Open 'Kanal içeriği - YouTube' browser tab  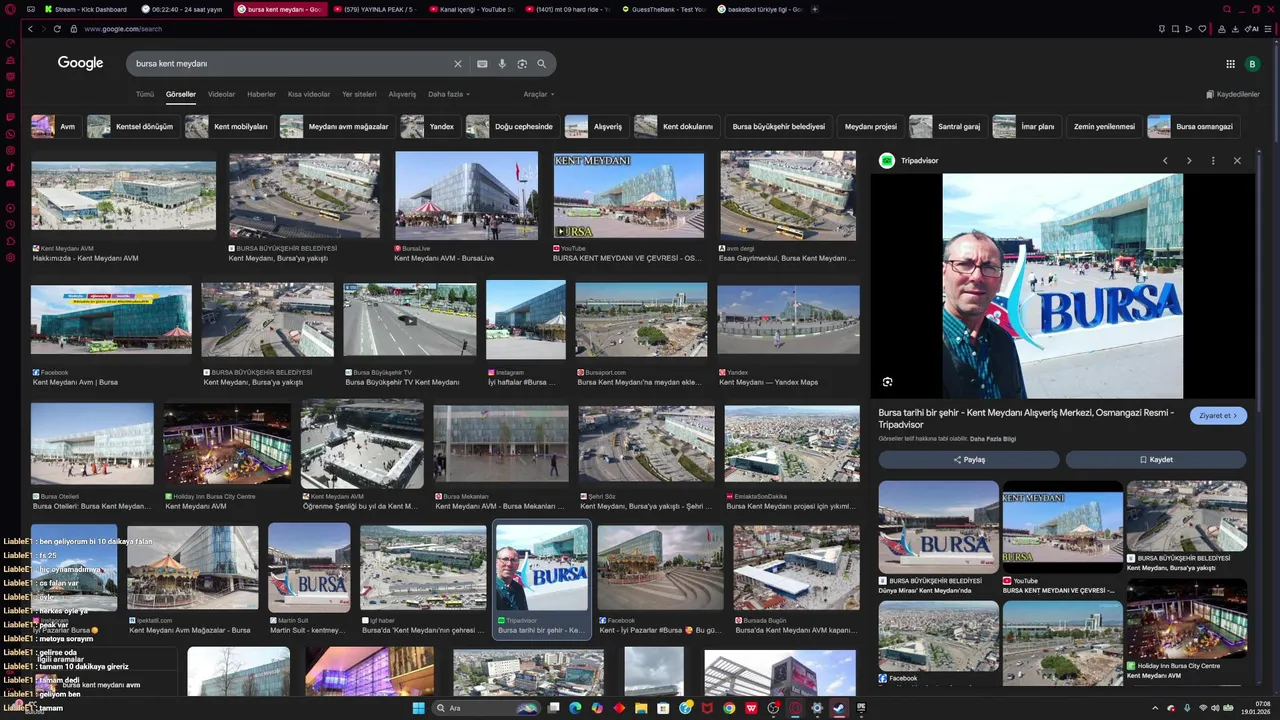click(x=471, y=9)
